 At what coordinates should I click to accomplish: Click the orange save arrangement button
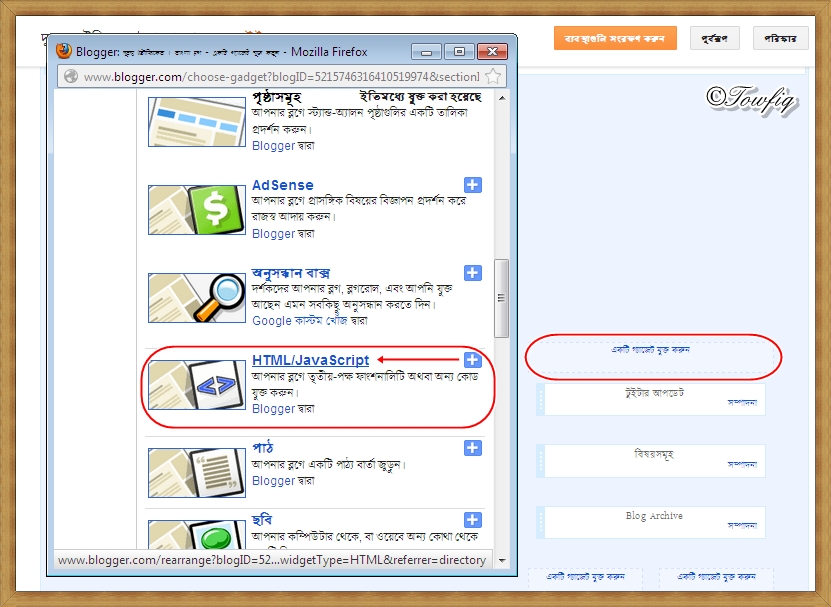(x=615, y=38)
